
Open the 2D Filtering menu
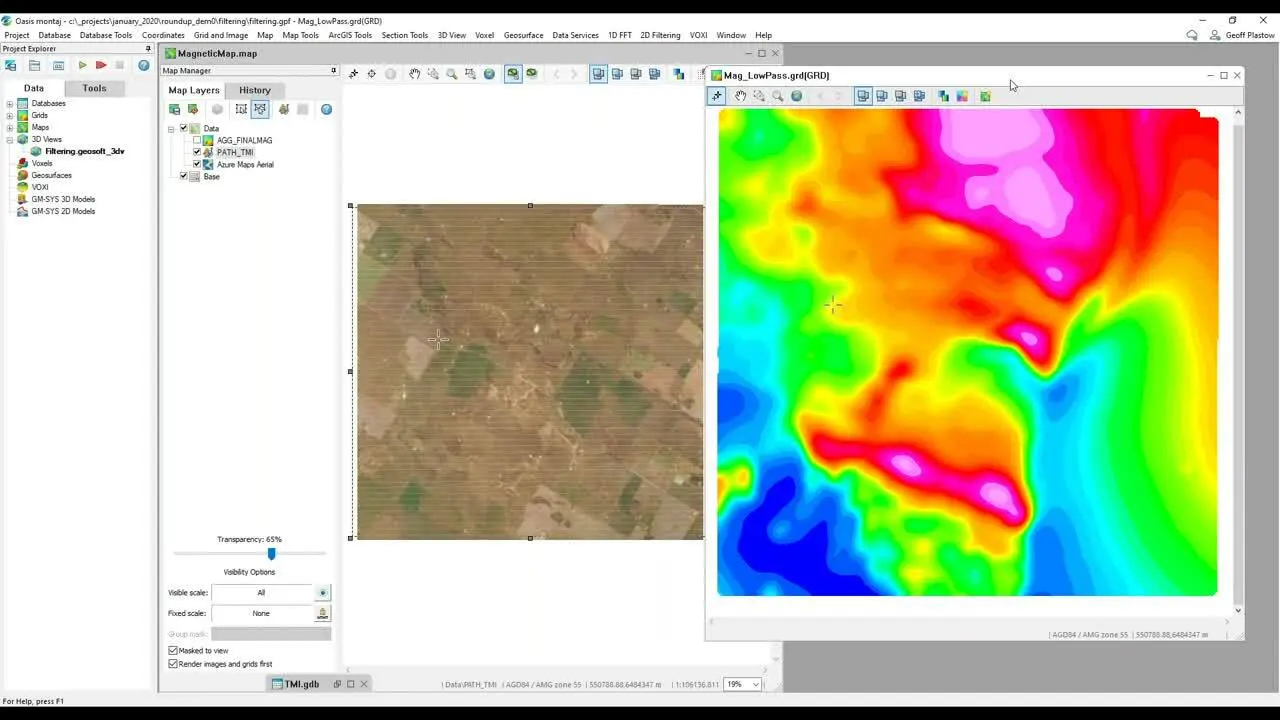pos(660,35)
